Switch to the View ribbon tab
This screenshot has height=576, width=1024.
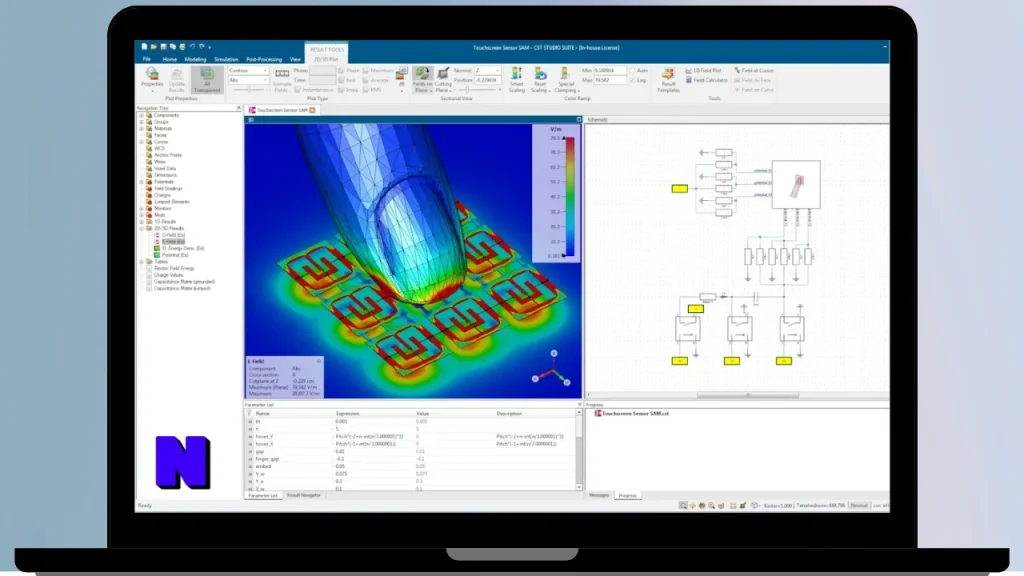(x=295, y=59)
